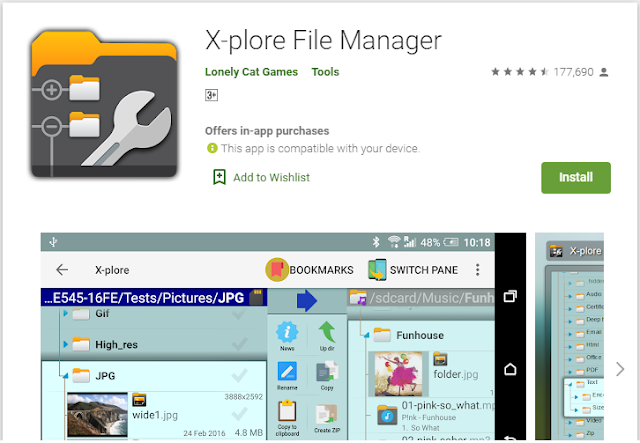Click the 177,690 reviews count
640x443 pixels.
573,72
